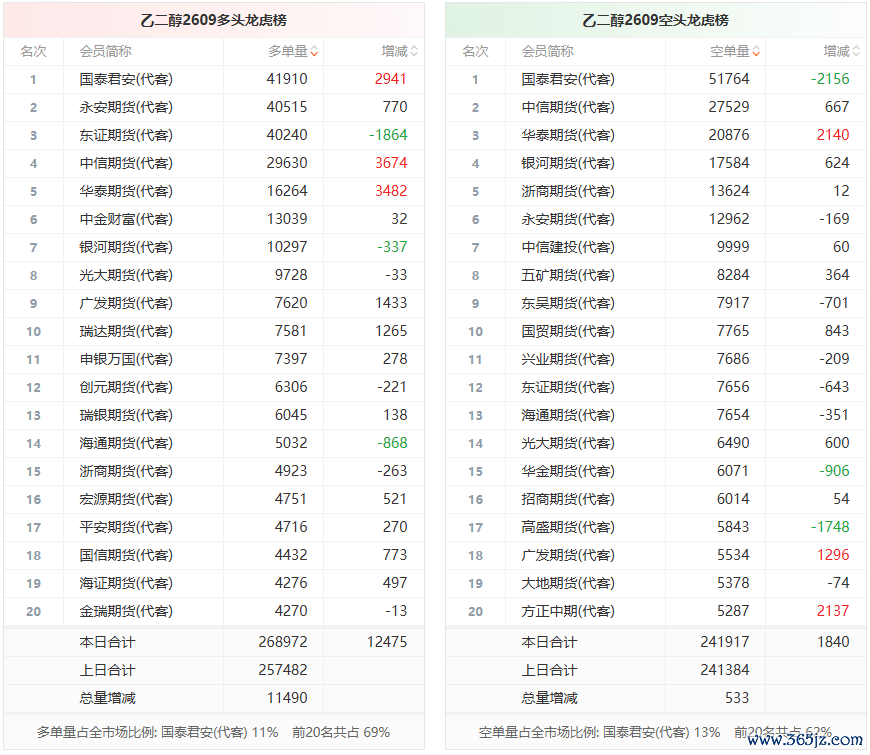
Task: Select 国信期货(代客) row name
Action: (126, 555)
